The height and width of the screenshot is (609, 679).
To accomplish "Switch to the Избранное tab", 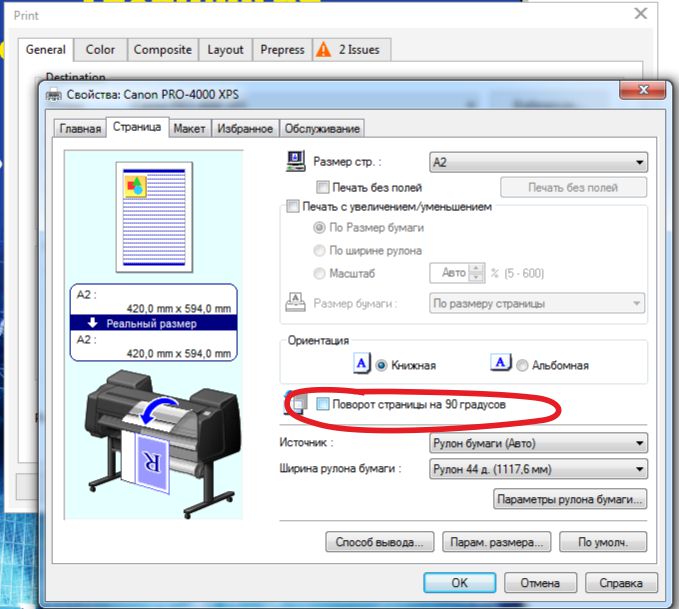I will (245, 129).
